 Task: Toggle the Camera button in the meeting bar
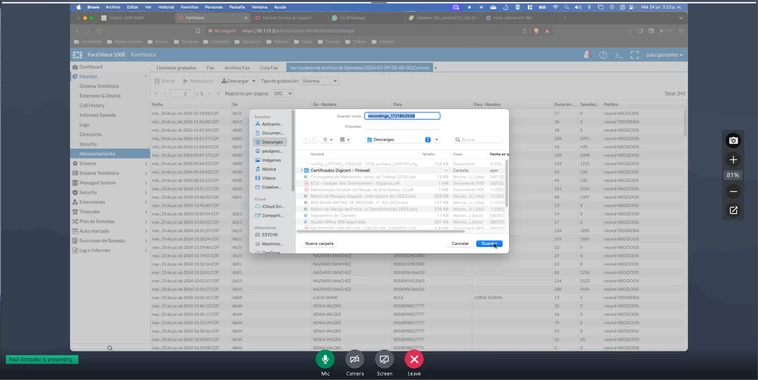[354, 359]
